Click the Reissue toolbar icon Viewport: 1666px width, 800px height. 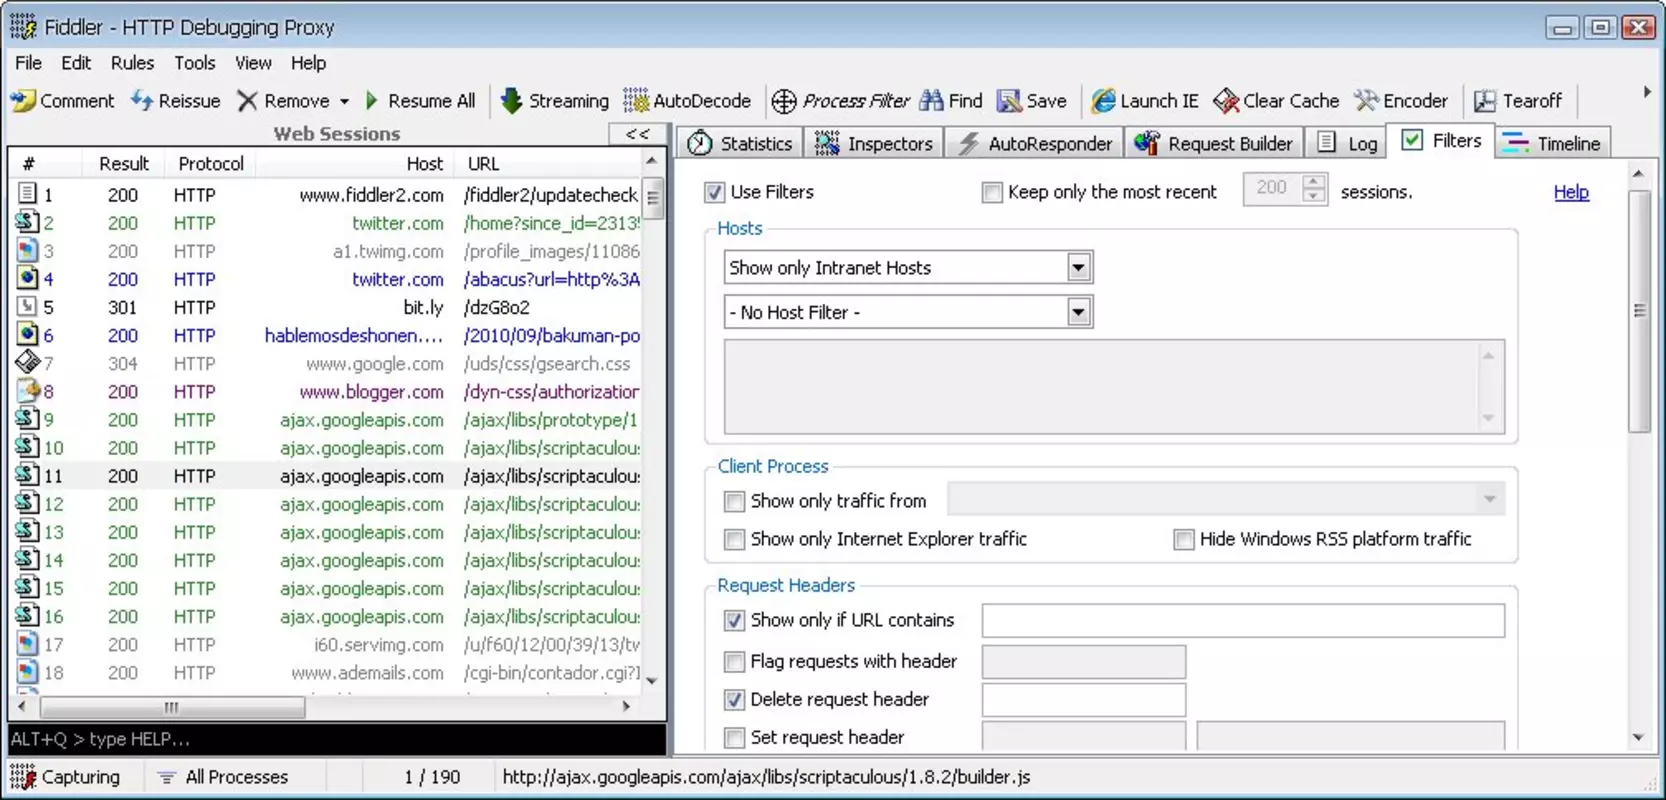(143, 101)
